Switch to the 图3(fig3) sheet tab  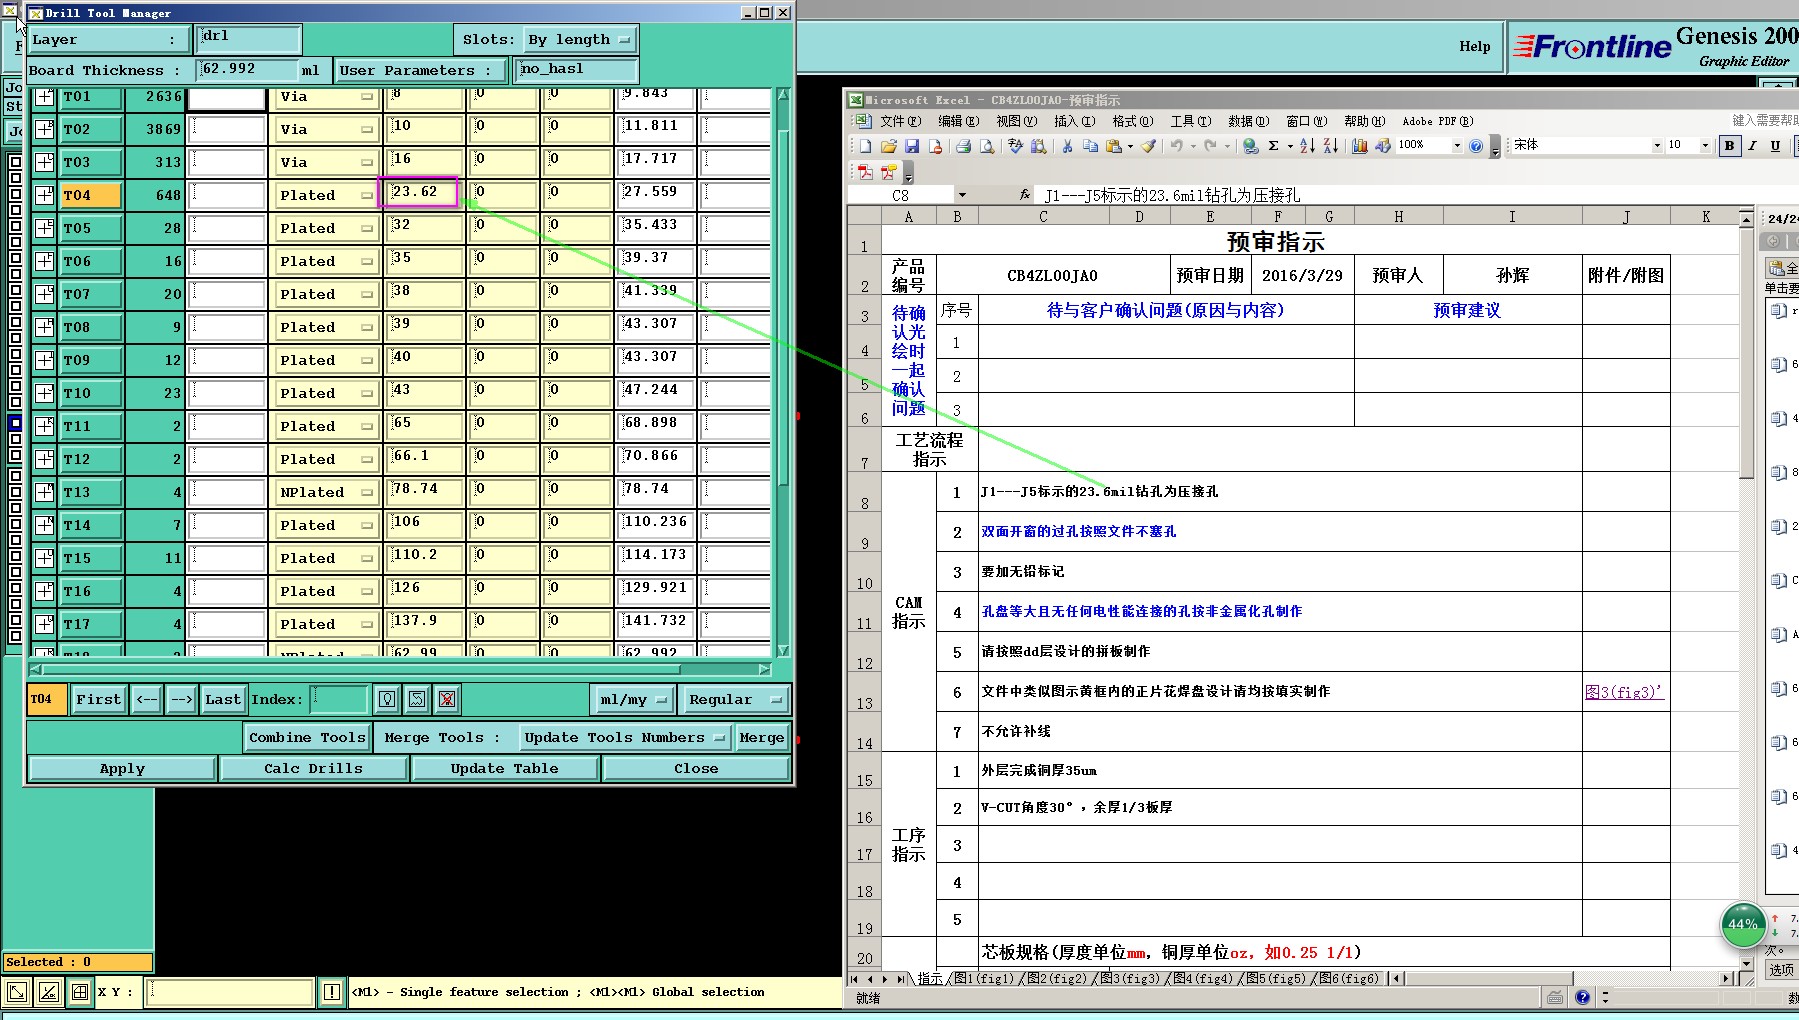[x=1130, y=979]
